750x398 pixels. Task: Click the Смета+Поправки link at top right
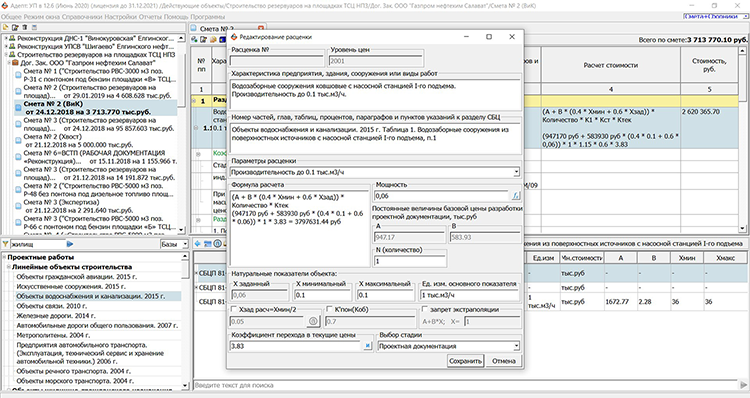(x=710, y=16)
